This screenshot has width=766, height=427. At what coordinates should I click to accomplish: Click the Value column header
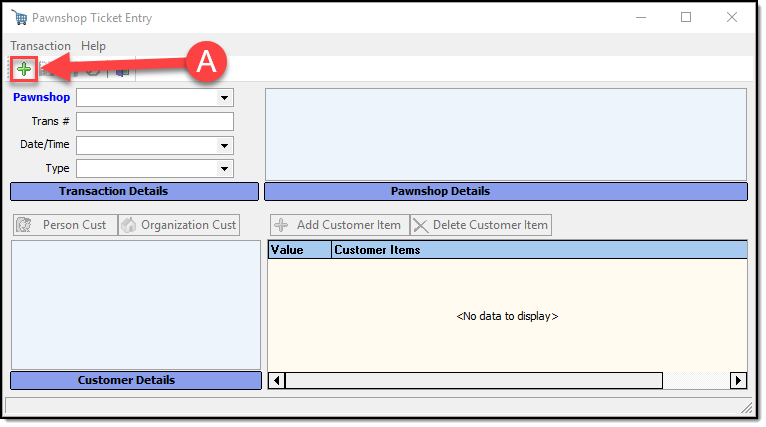299,250
